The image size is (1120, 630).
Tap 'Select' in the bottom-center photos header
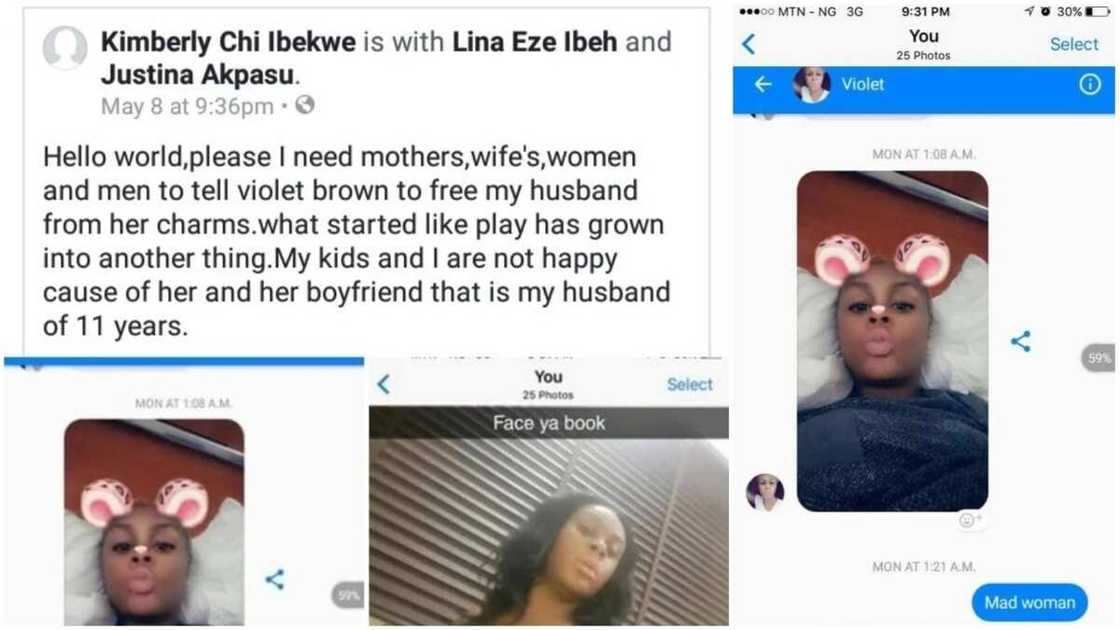689,384
